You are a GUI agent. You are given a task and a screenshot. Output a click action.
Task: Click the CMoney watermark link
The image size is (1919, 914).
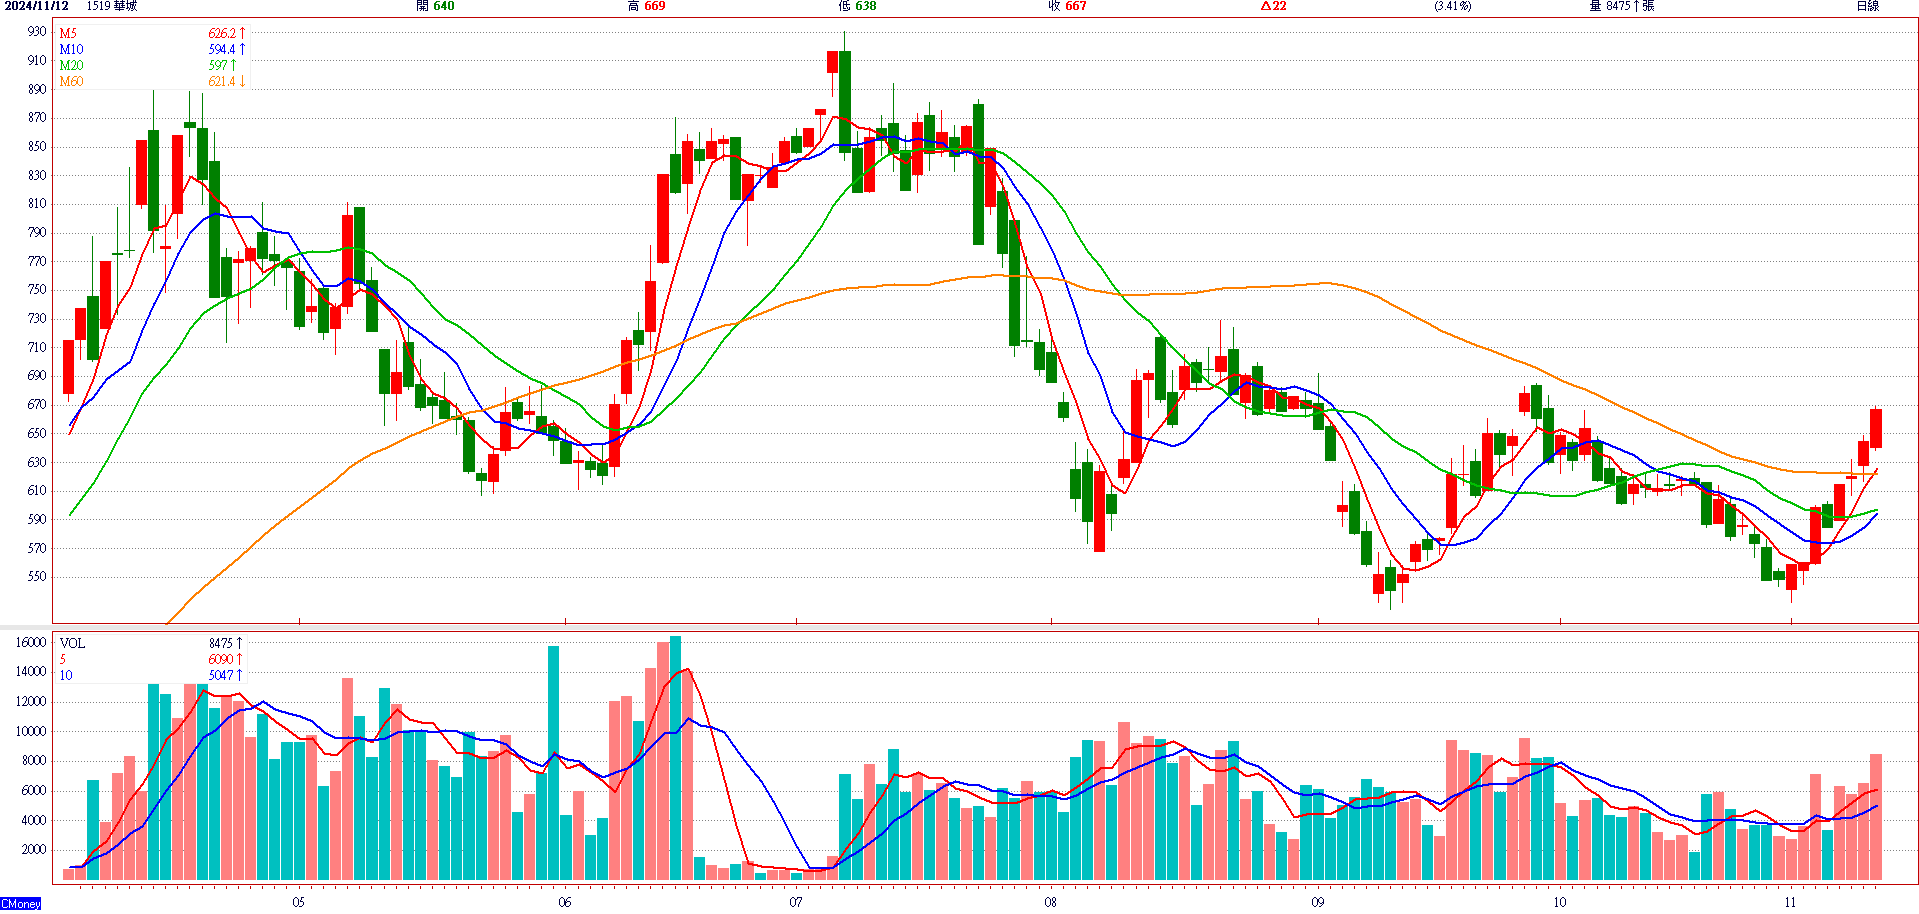pos(21,904)
